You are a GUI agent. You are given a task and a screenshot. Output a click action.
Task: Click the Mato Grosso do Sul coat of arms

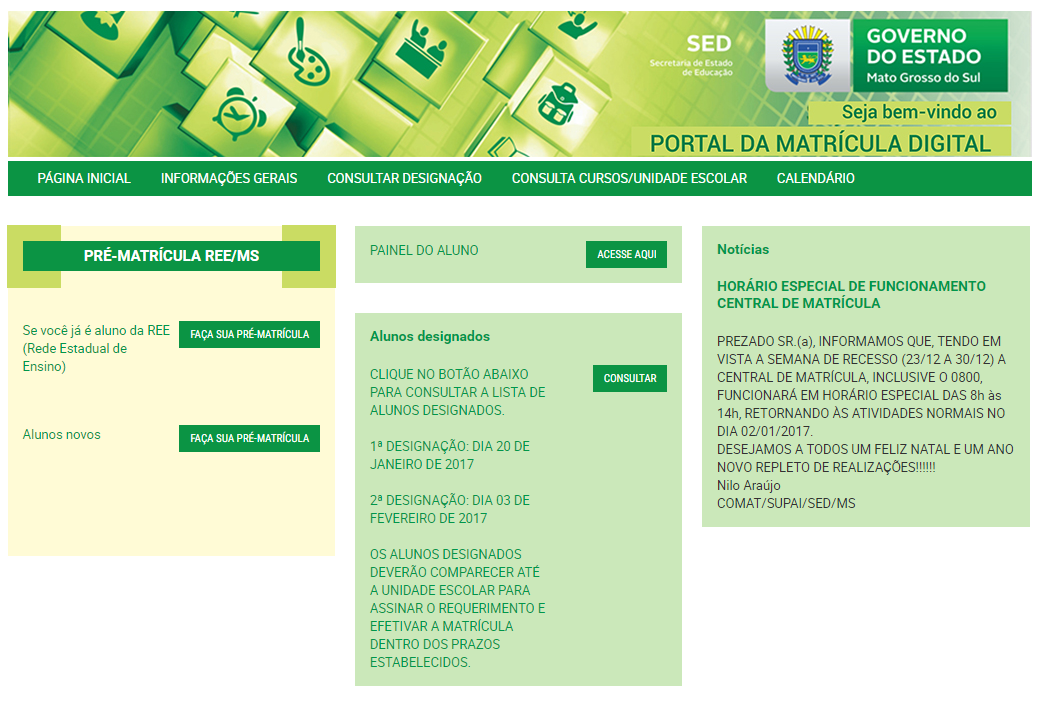tap(808, 55)
